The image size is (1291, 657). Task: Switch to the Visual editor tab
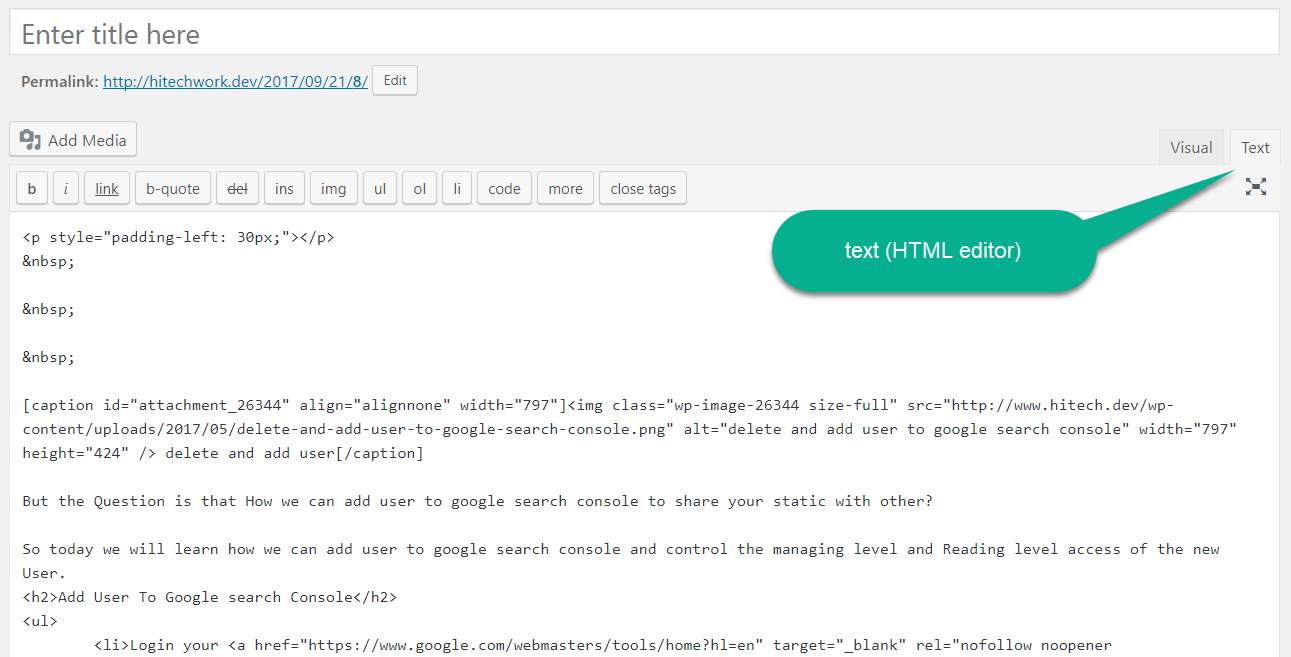(1191, 147)
